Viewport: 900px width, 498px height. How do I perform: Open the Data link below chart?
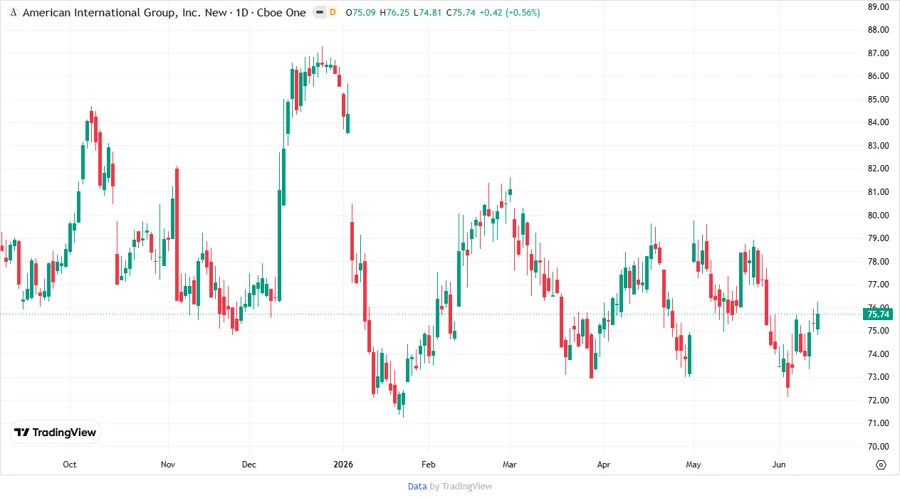417,486
